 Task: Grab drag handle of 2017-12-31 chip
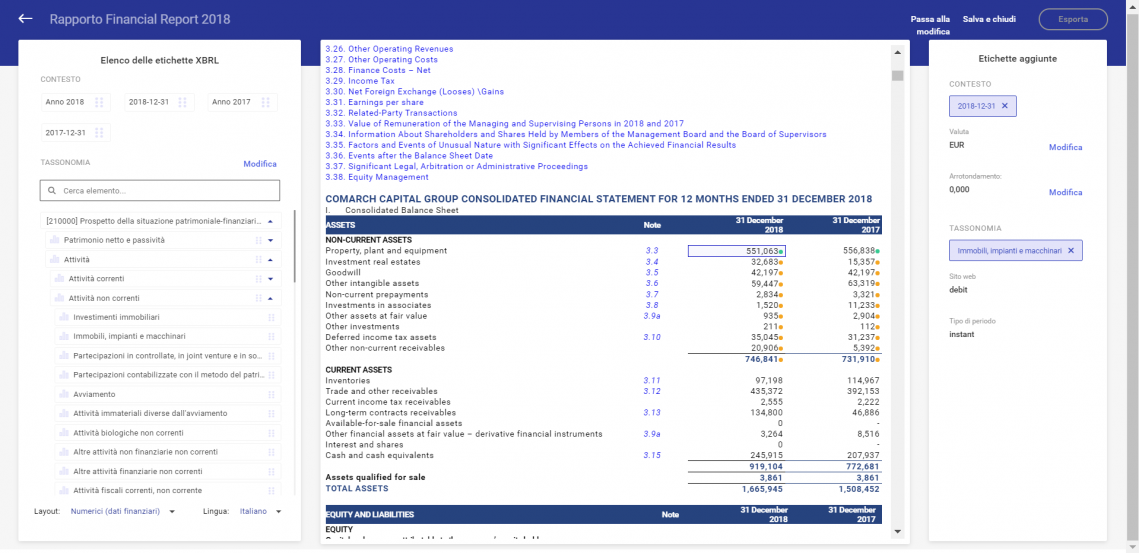[99, 133]
